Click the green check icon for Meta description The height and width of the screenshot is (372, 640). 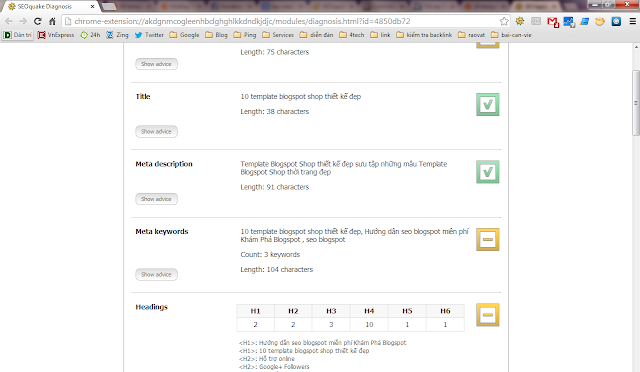(x=488, y=172)
